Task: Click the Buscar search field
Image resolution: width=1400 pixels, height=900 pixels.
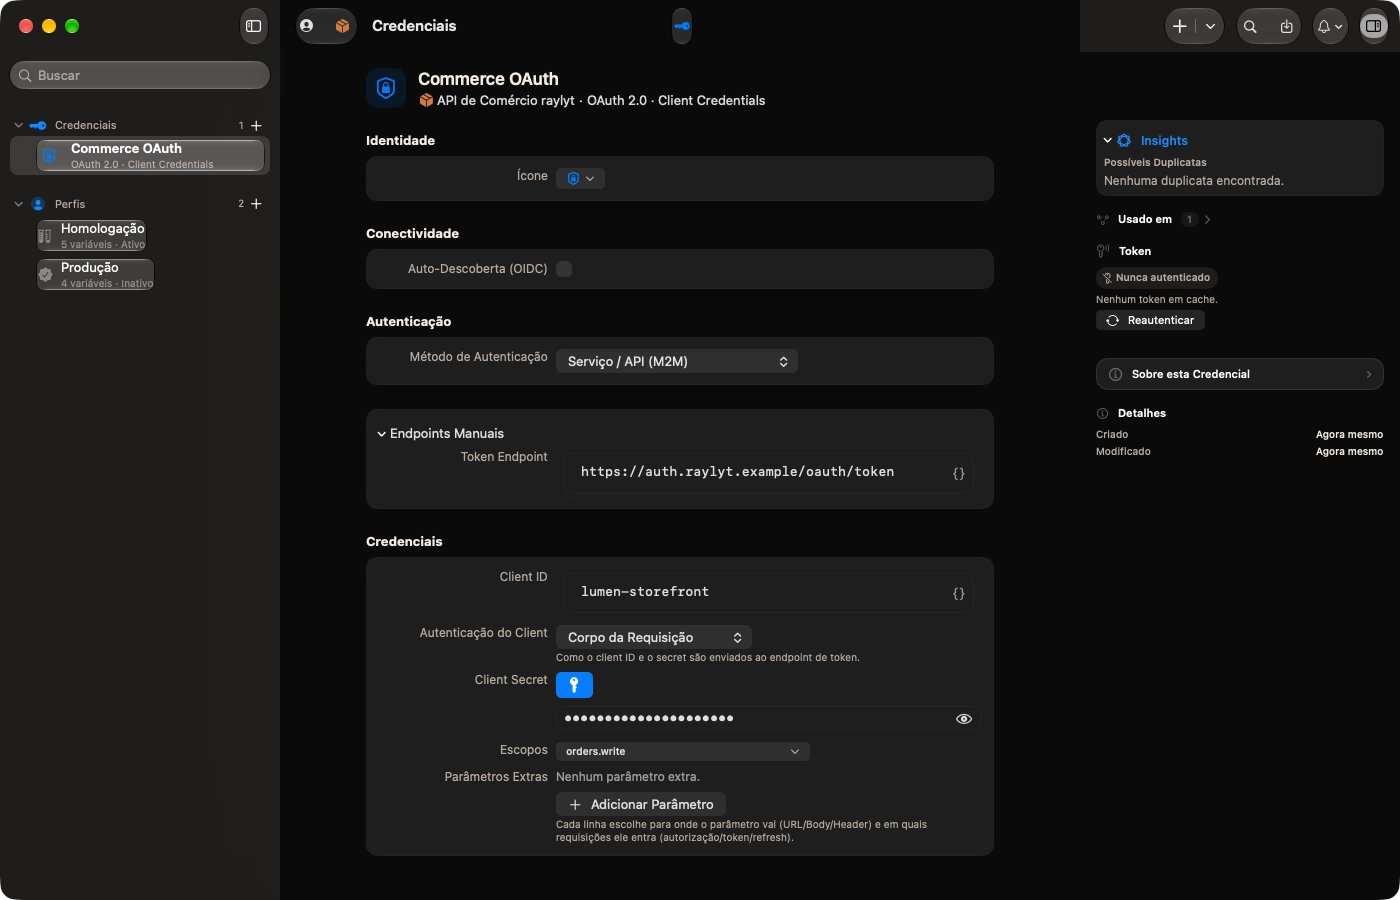Action: point(140,75)
